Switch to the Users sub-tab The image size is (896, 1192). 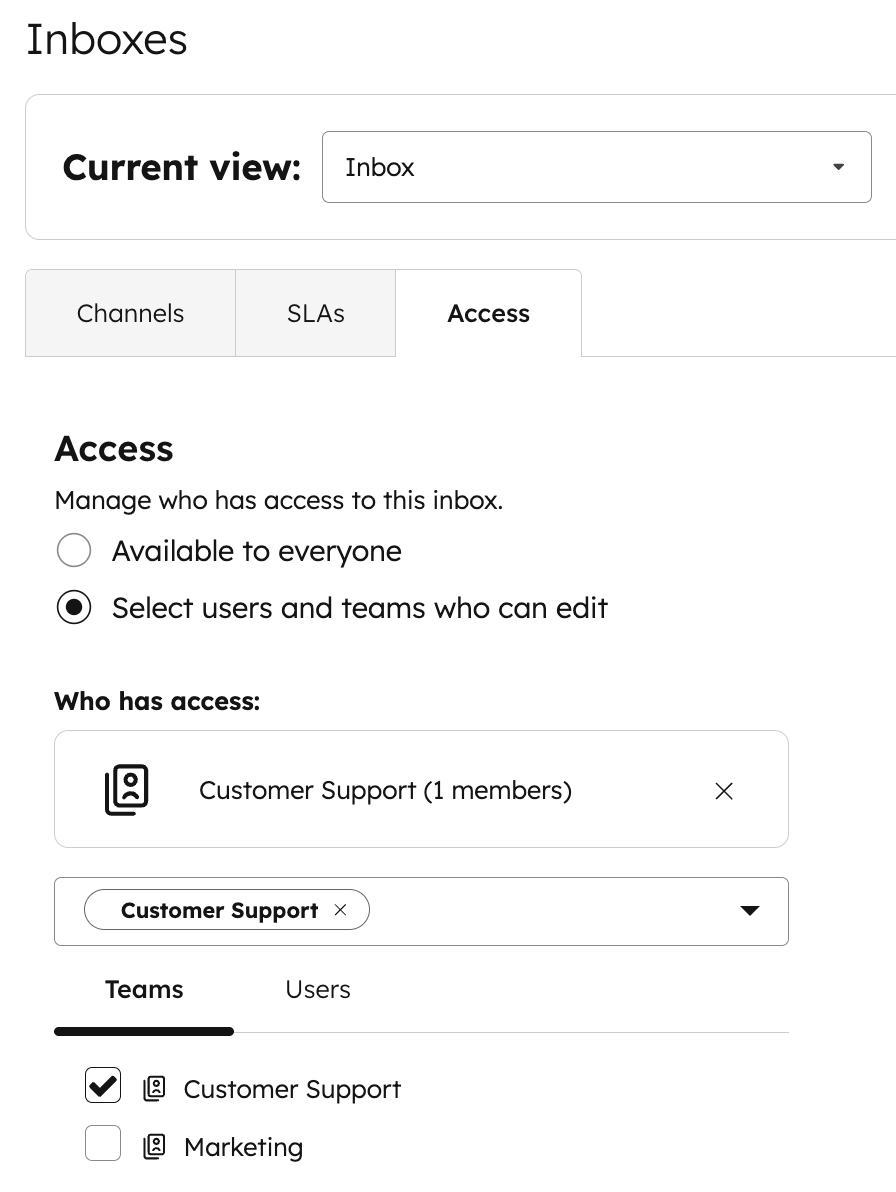[x=318, y=989]
